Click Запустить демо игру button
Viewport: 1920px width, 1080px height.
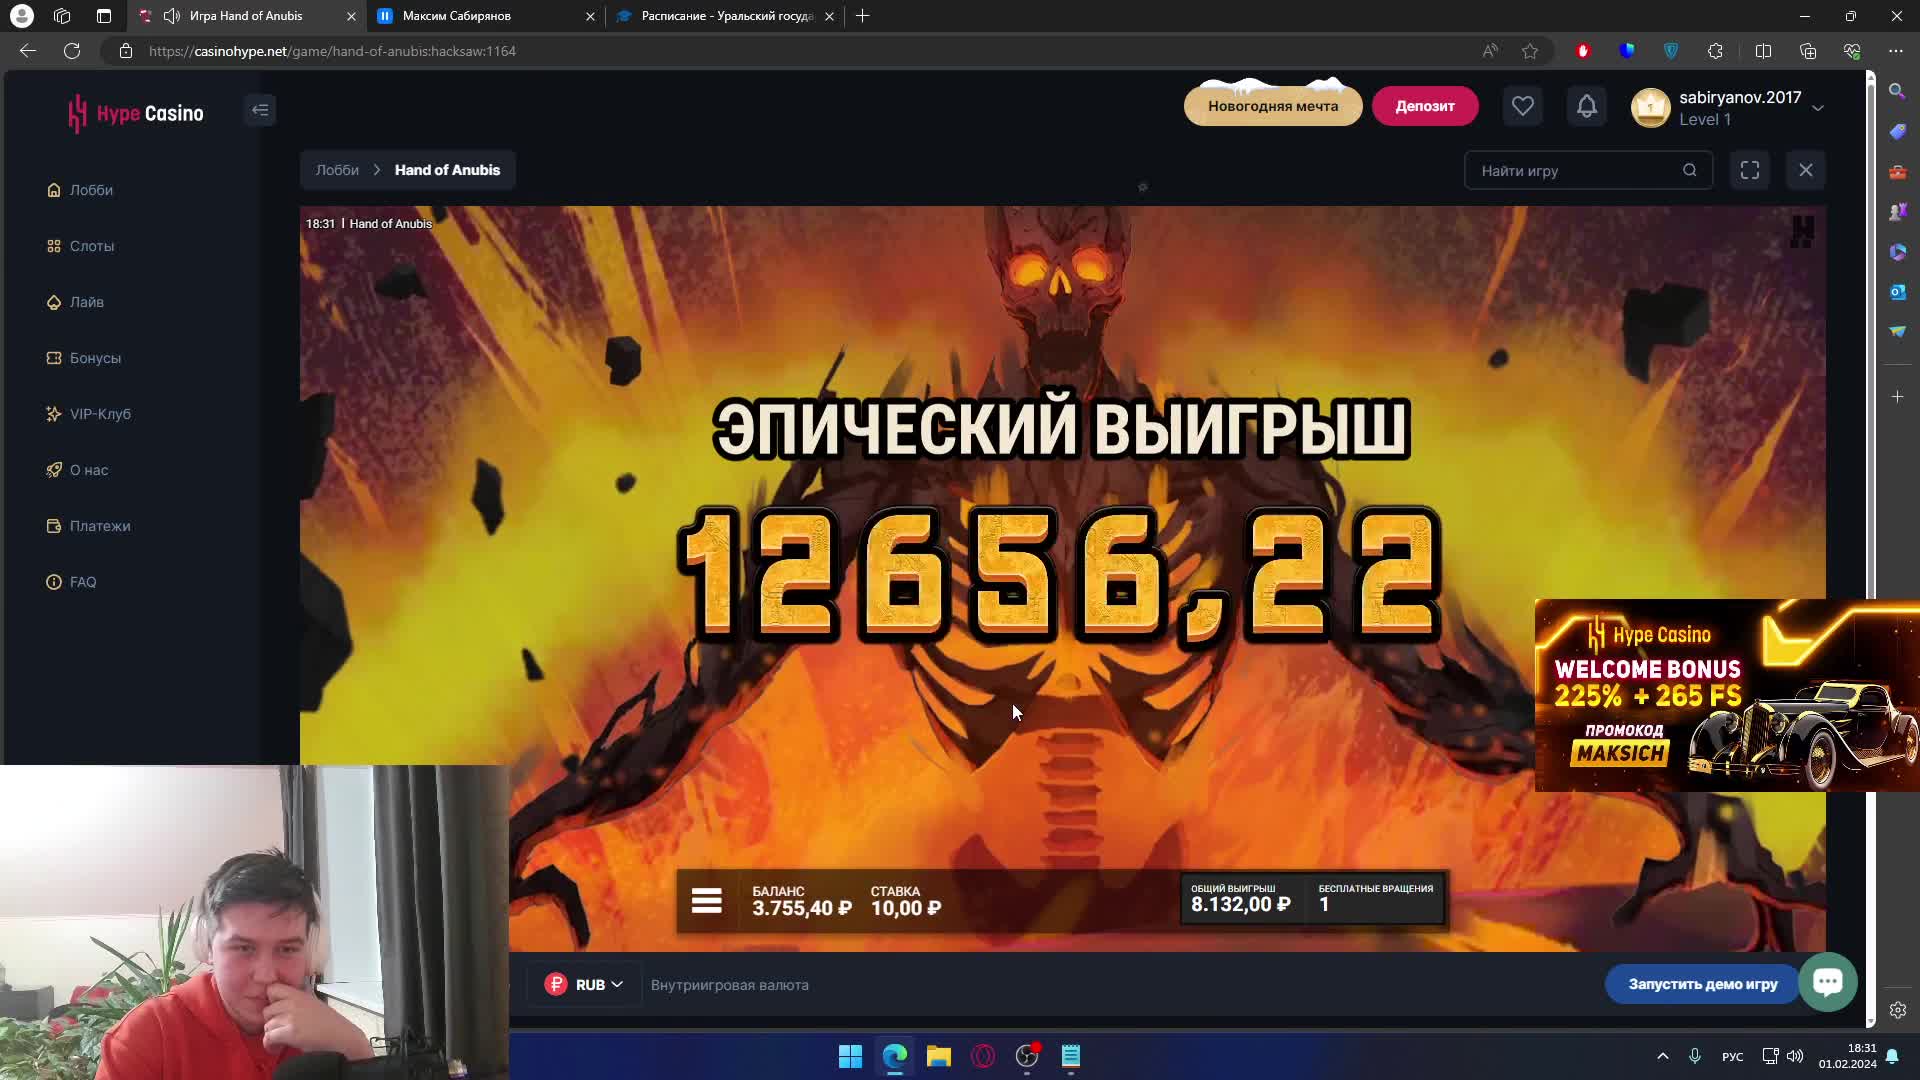(1702, 984)
